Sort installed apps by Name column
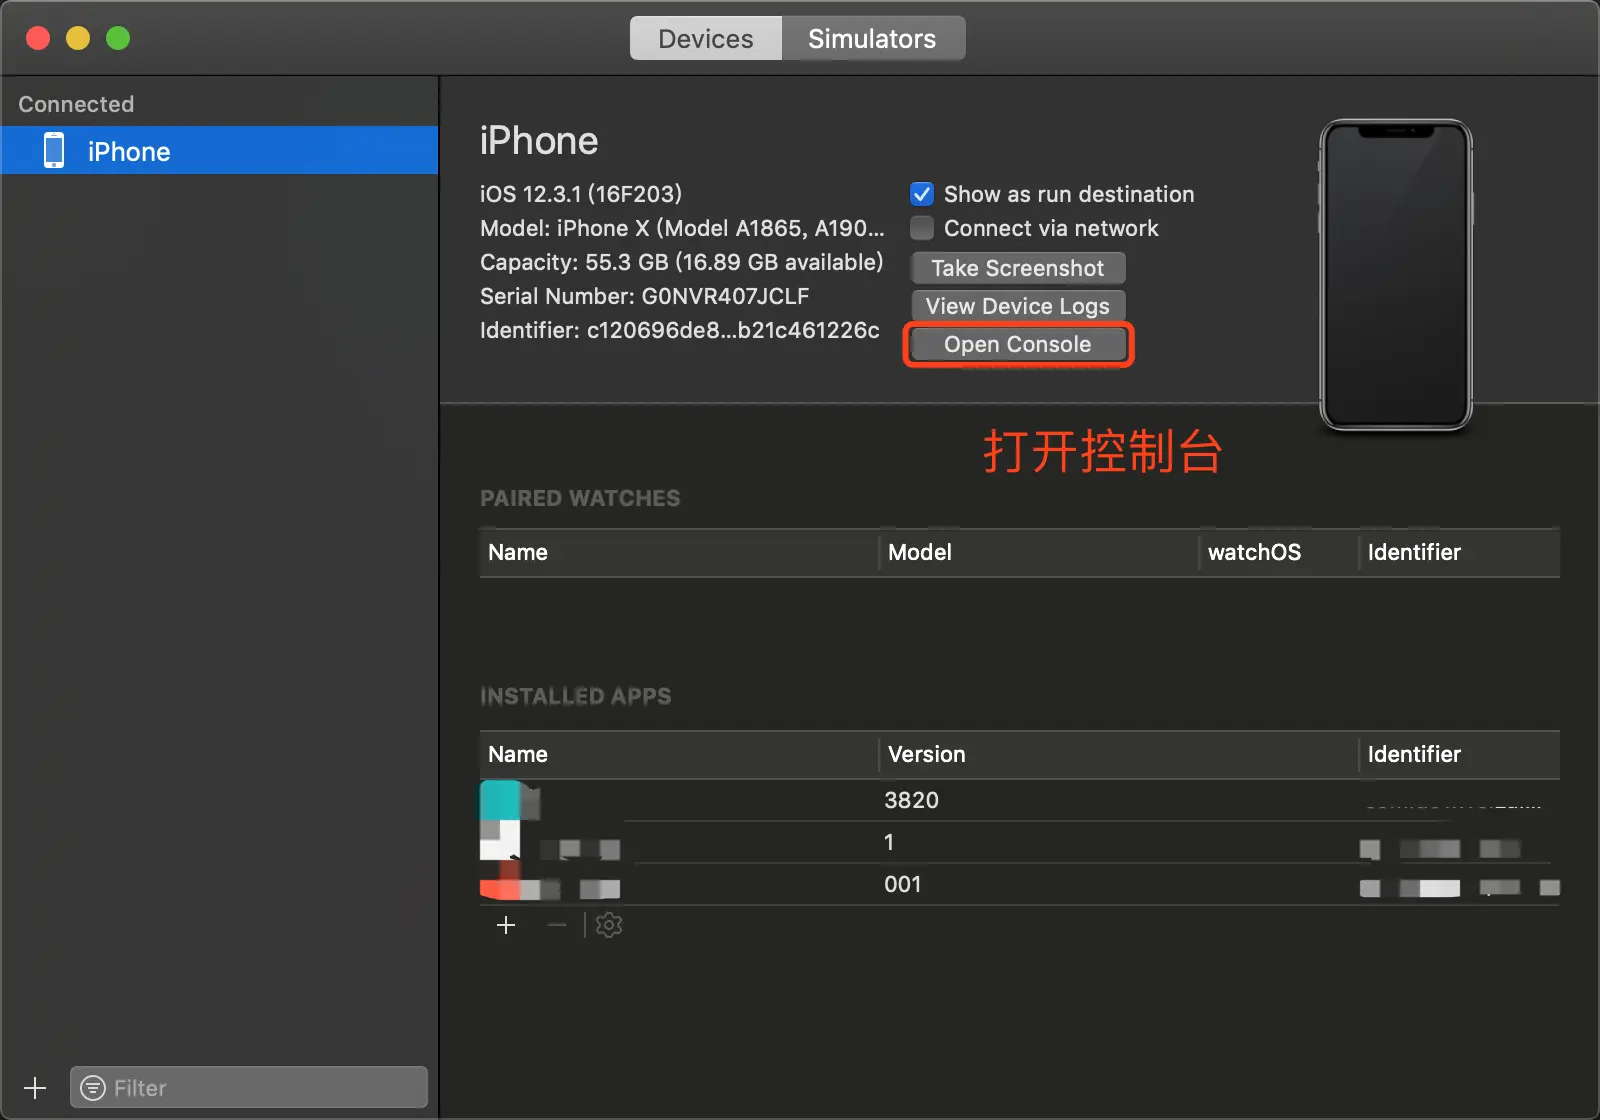1600x1120 pixels. pos(679,754)
